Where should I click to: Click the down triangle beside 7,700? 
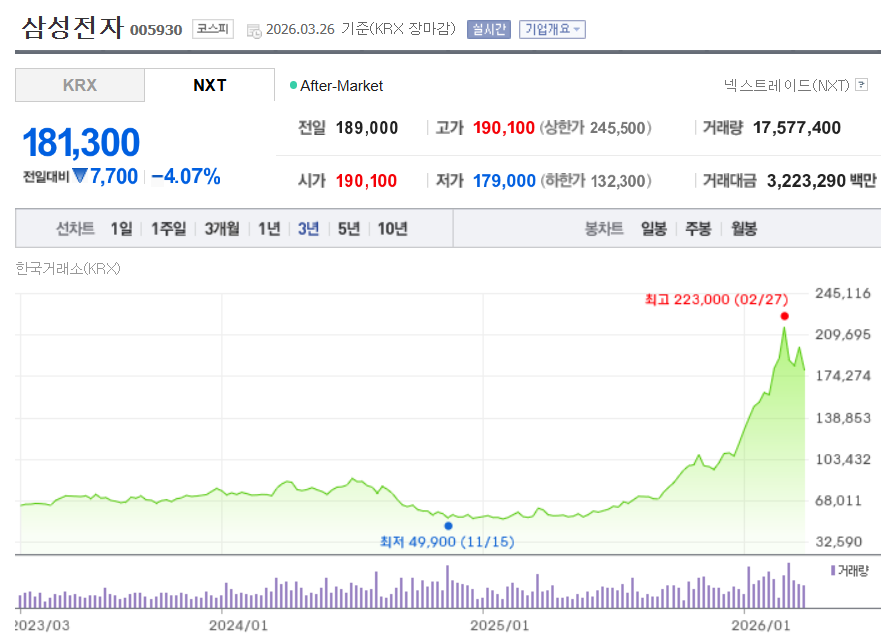coord(80,176)
